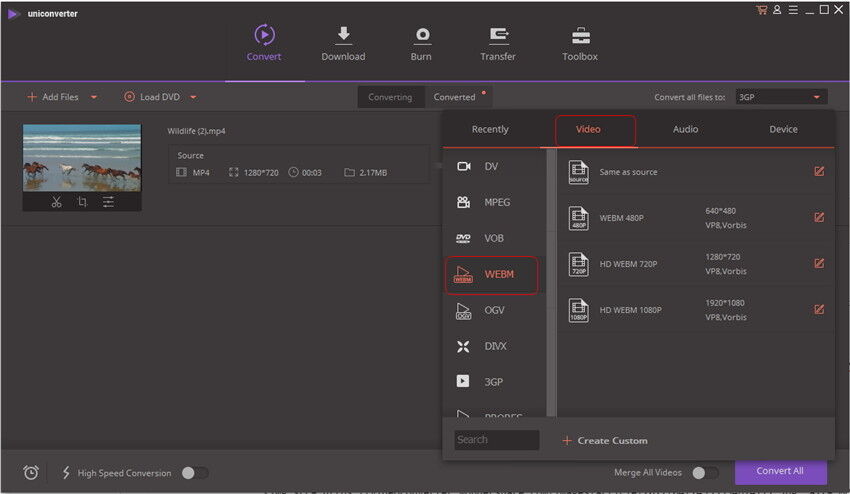The height and width of the screenshot is (494, 850).
Task: Choose the WEBM 480P preset
Action: pyautogui.click(x=697, y=218)
